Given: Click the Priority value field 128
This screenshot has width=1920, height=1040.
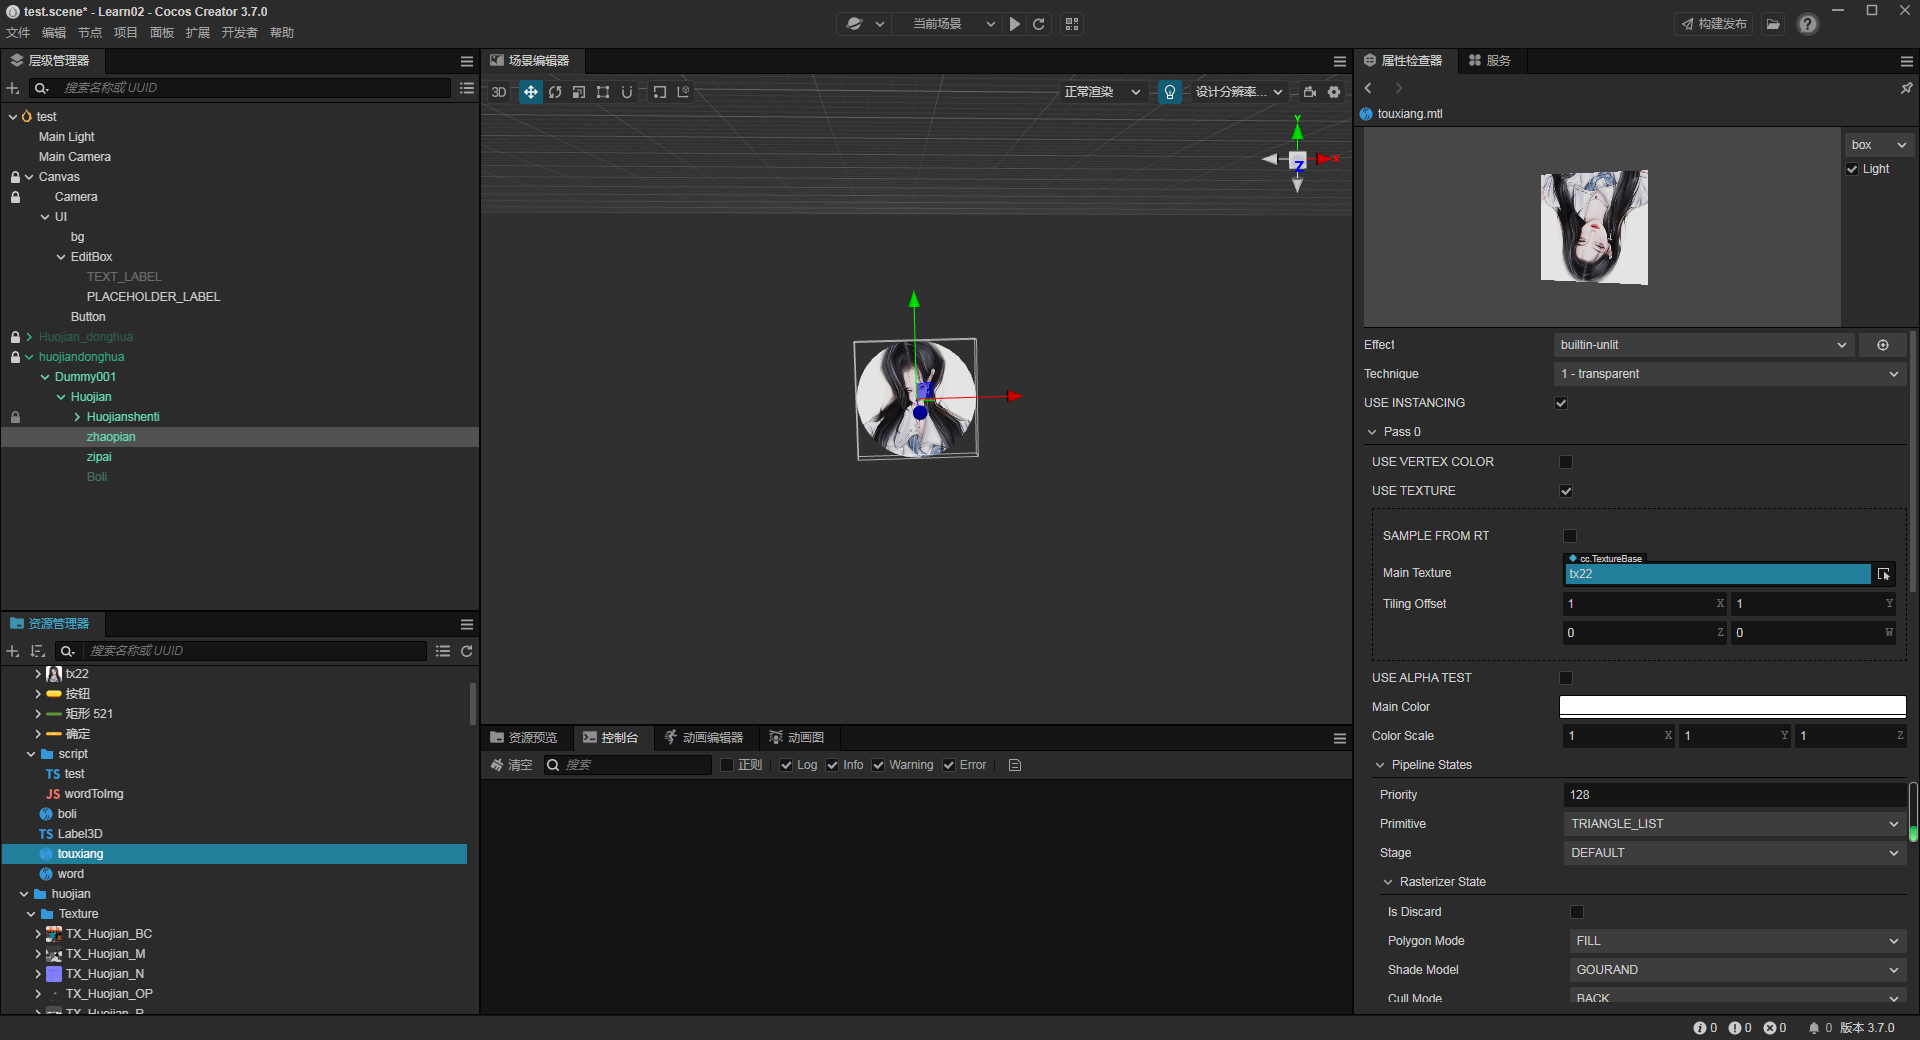Looking at the screenshot, I should (1734, 795).
